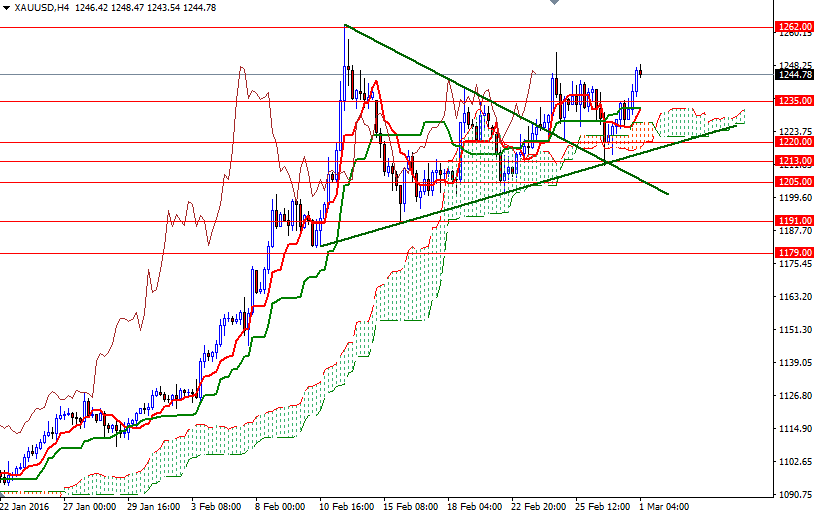Click the 1114.90 value on price axis
The width and height of the screenshot is (814, 514).
(795, 429)
